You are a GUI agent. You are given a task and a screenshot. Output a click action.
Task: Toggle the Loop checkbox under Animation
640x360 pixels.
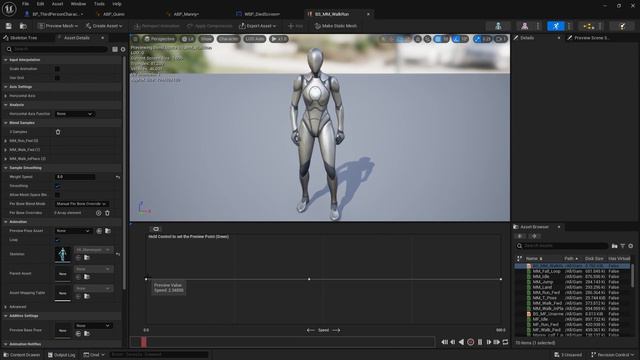pyautogui.click(x=58, y=240)
